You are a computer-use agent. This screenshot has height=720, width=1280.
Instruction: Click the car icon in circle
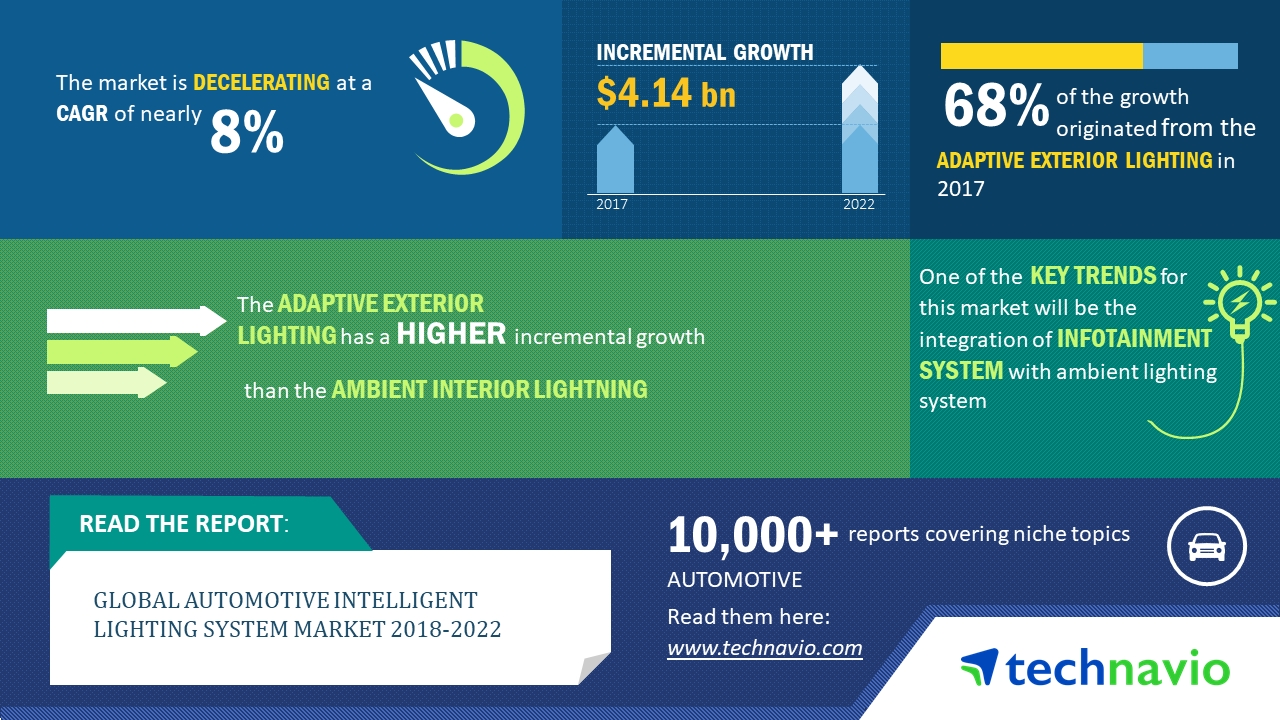point(1207,546)
